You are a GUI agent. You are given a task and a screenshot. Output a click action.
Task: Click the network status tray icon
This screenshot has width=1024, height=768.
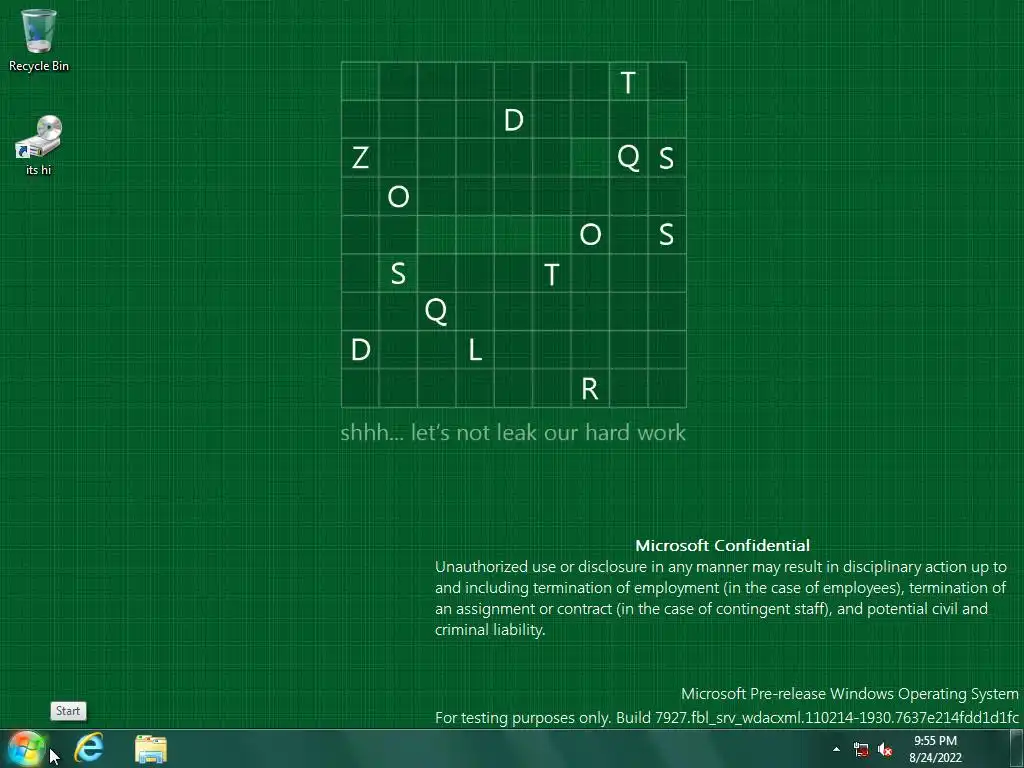[x=861, y=750]
